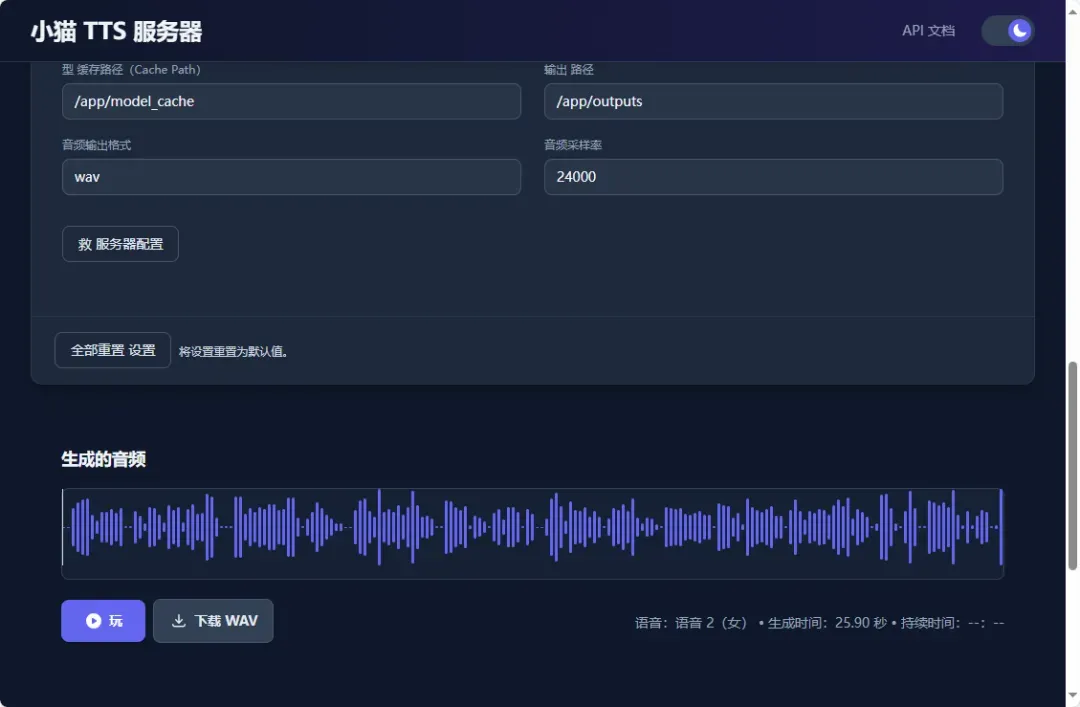Screen dimensions: 1080x707
Task: Seek to the middle of the audio waveform
Action: tap(532, 527)
